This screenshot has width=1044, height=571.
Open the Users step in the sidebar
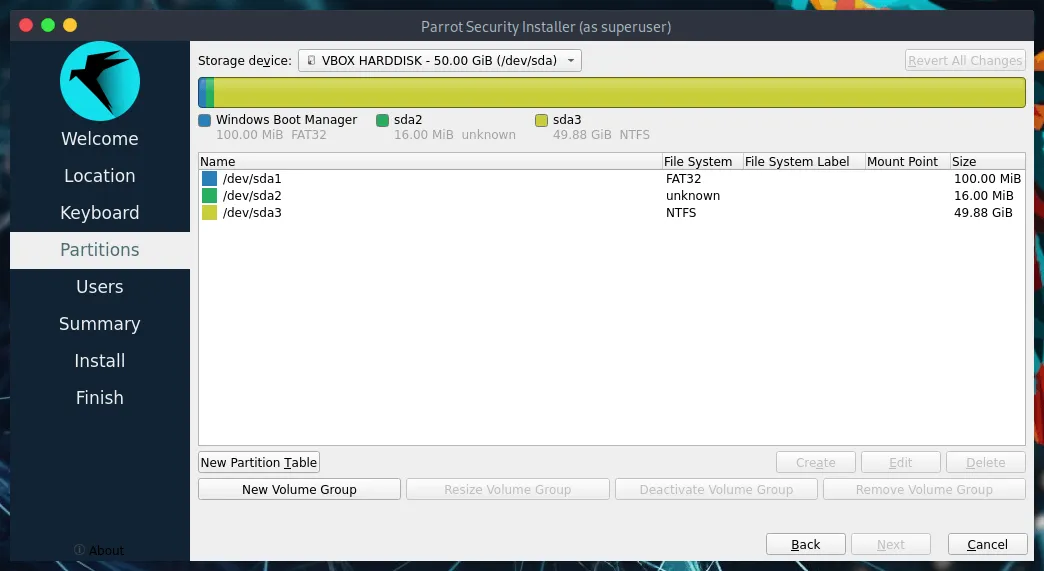(100, 287)
